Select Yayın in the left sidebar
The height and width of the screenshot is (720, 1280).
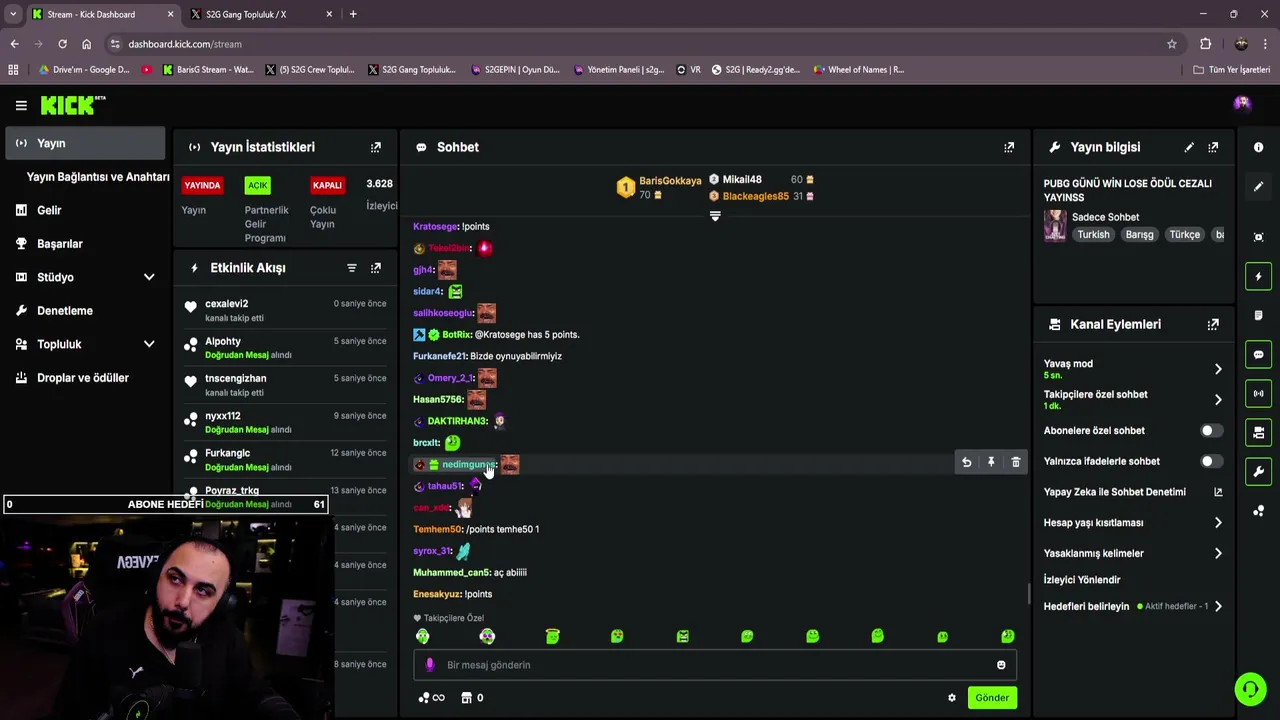coord(85,143)
